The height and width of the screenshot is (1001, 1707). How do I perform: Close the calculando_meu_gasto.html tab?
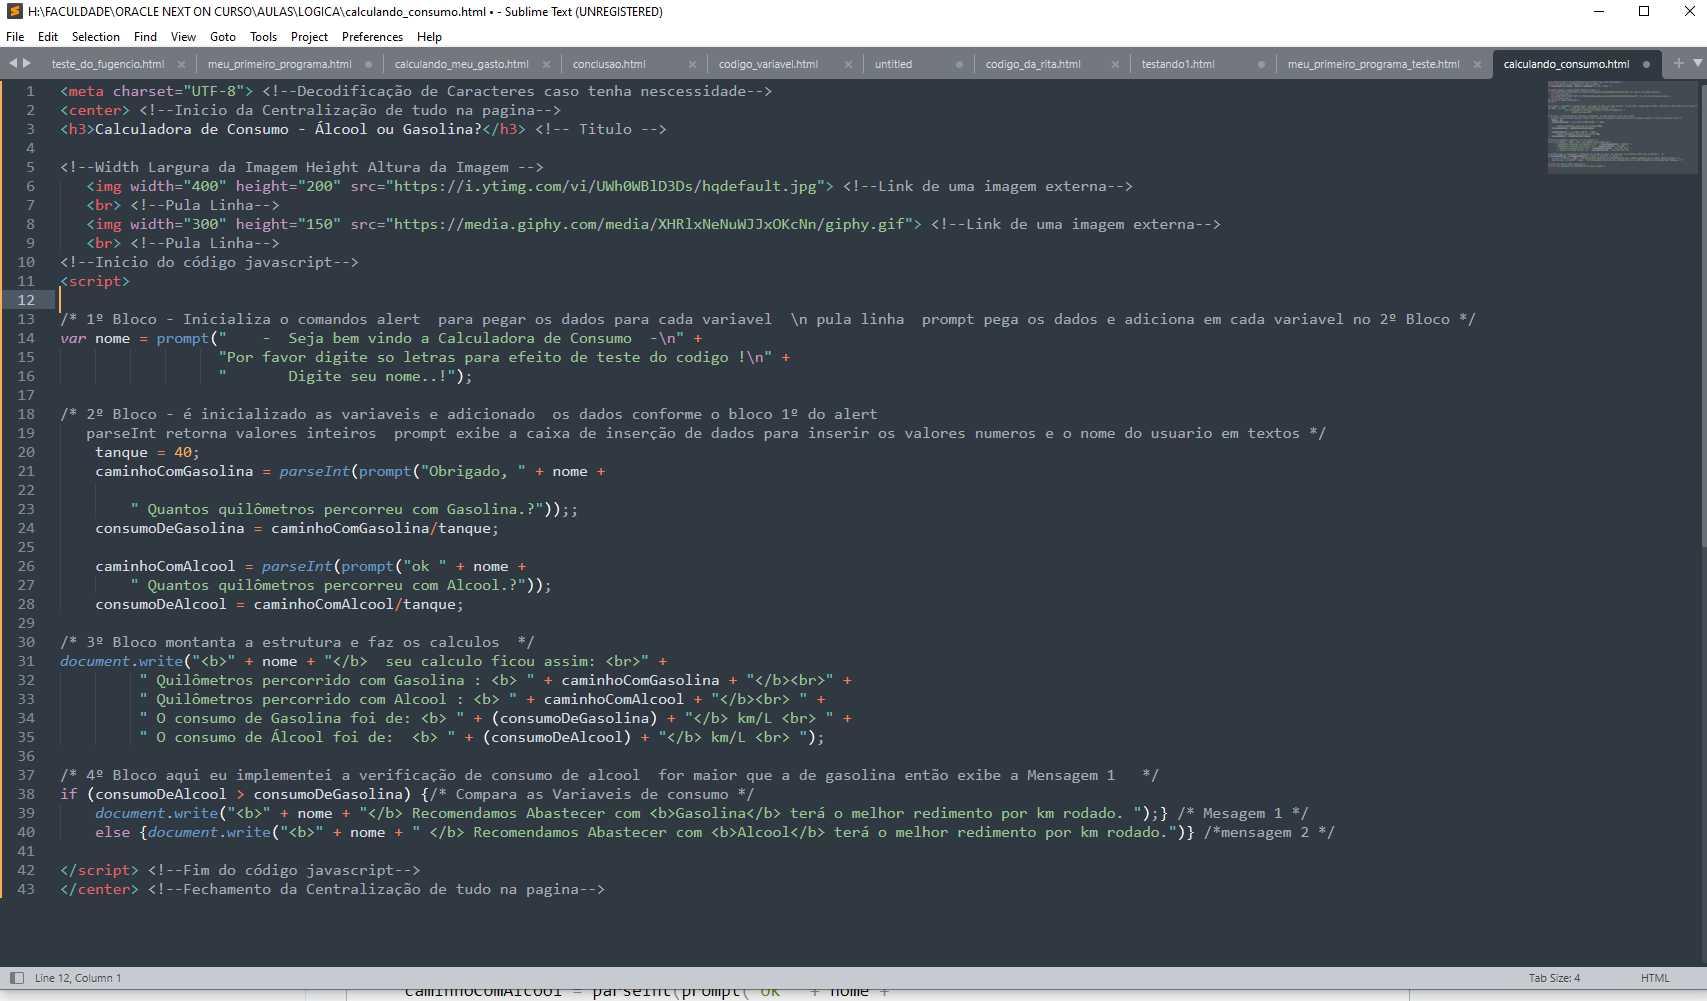click(546, 64)
